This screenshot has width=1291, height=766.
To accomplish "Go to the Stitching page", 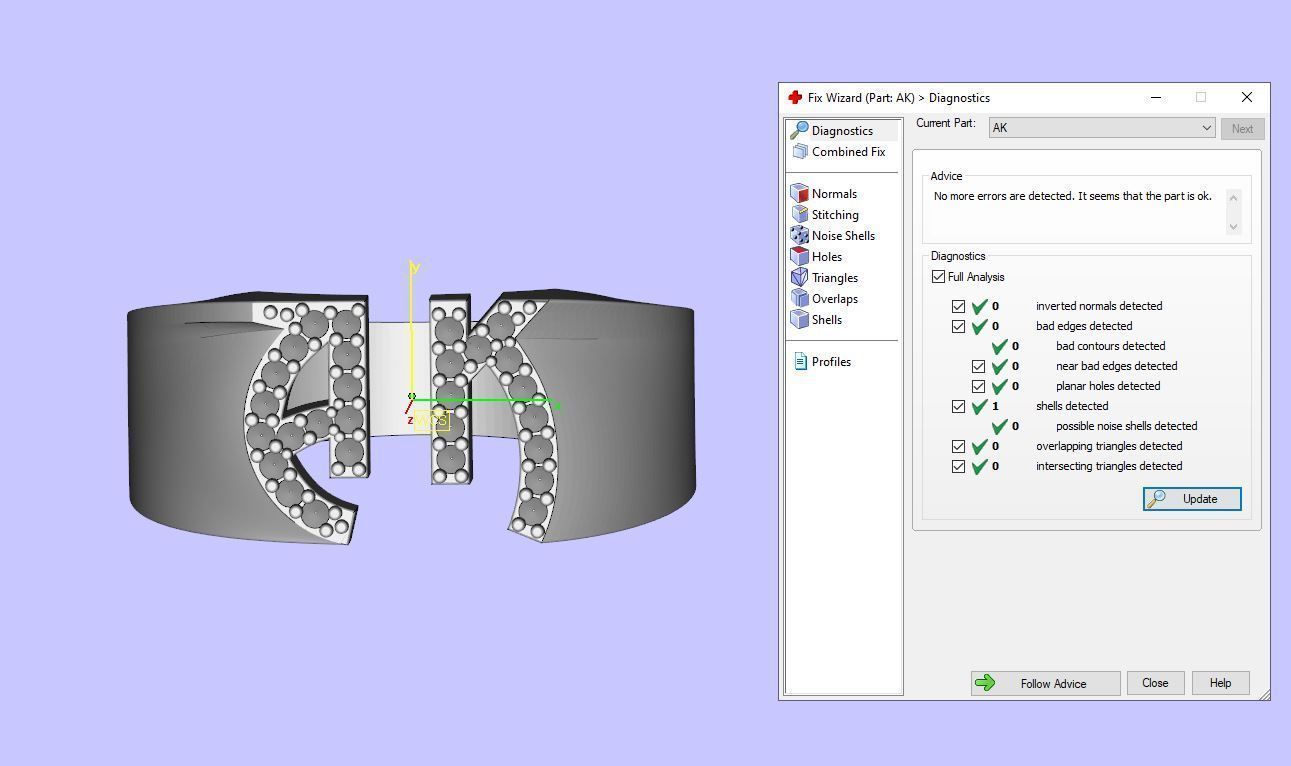I will tap(835, 215).
